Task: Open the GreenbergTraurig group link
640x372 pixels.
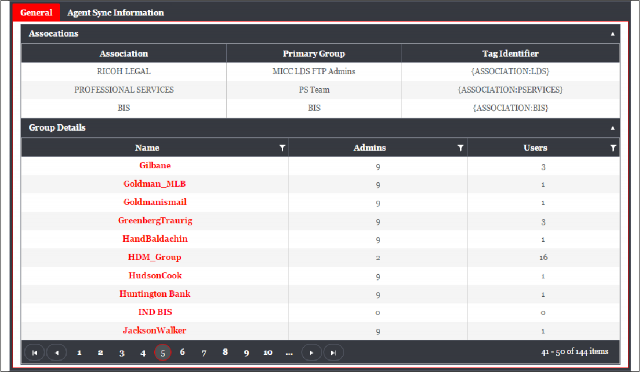Action: coord(155,221)
